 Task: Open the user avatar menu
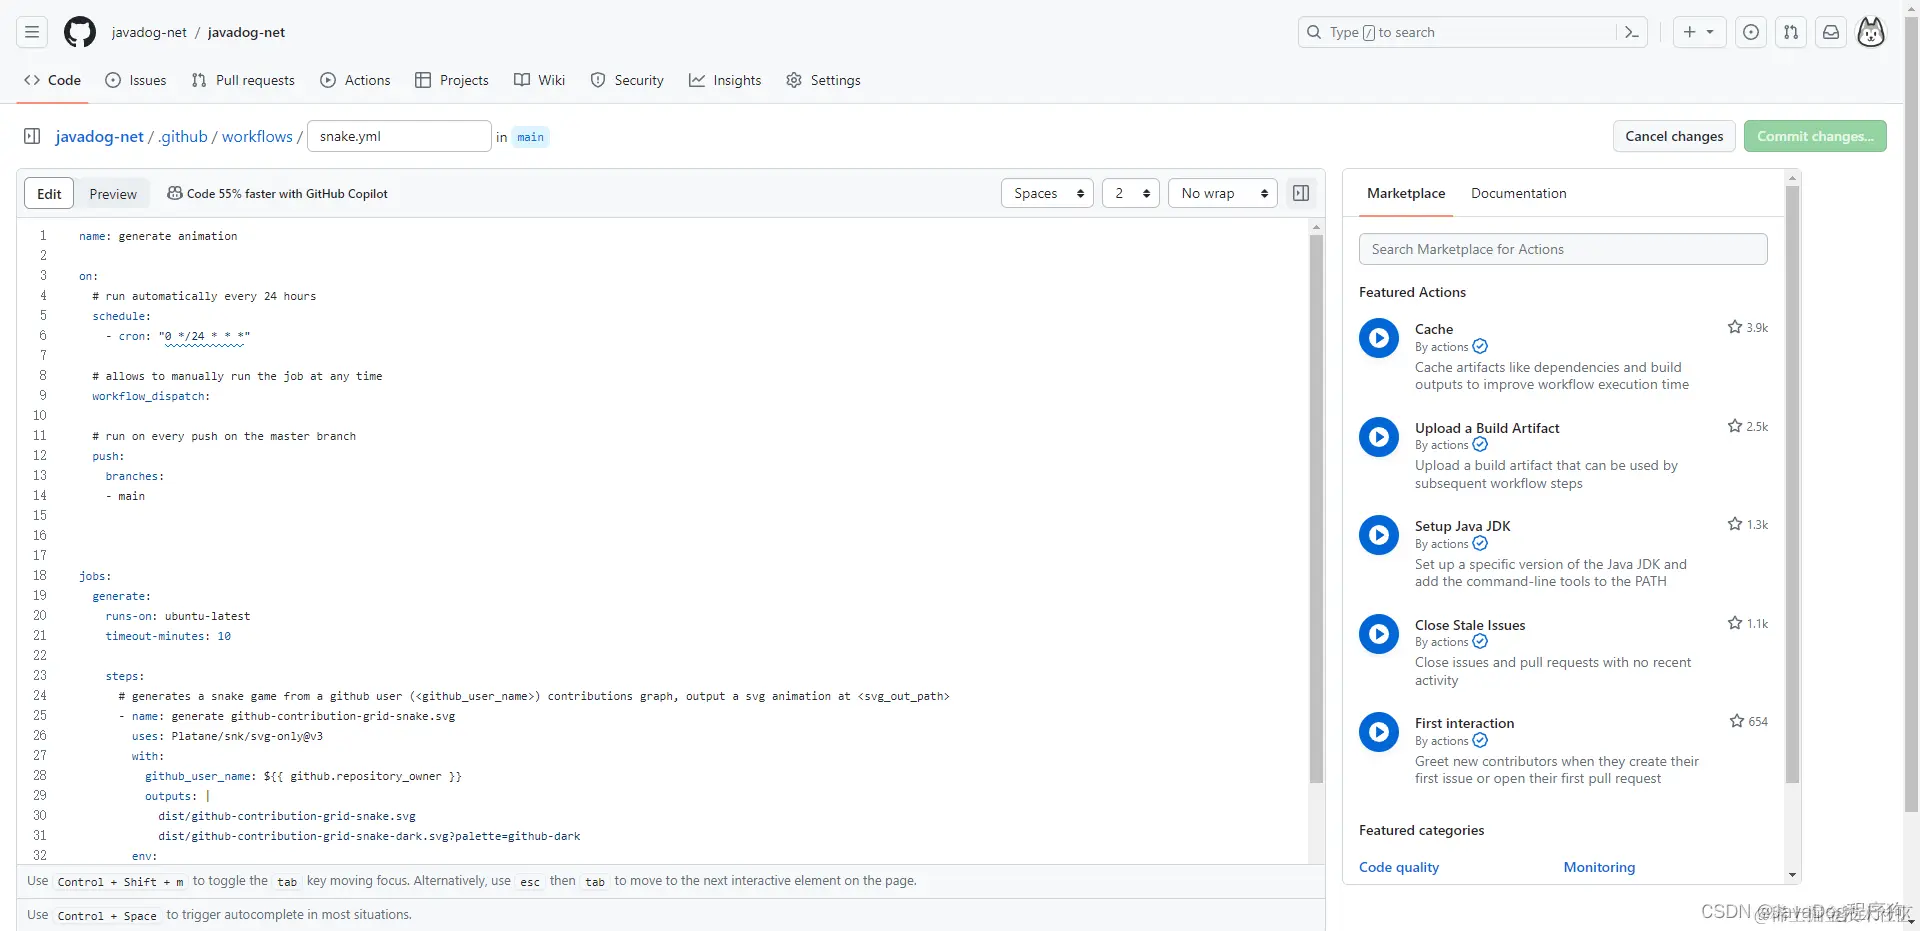click(x=1871, y=32)
